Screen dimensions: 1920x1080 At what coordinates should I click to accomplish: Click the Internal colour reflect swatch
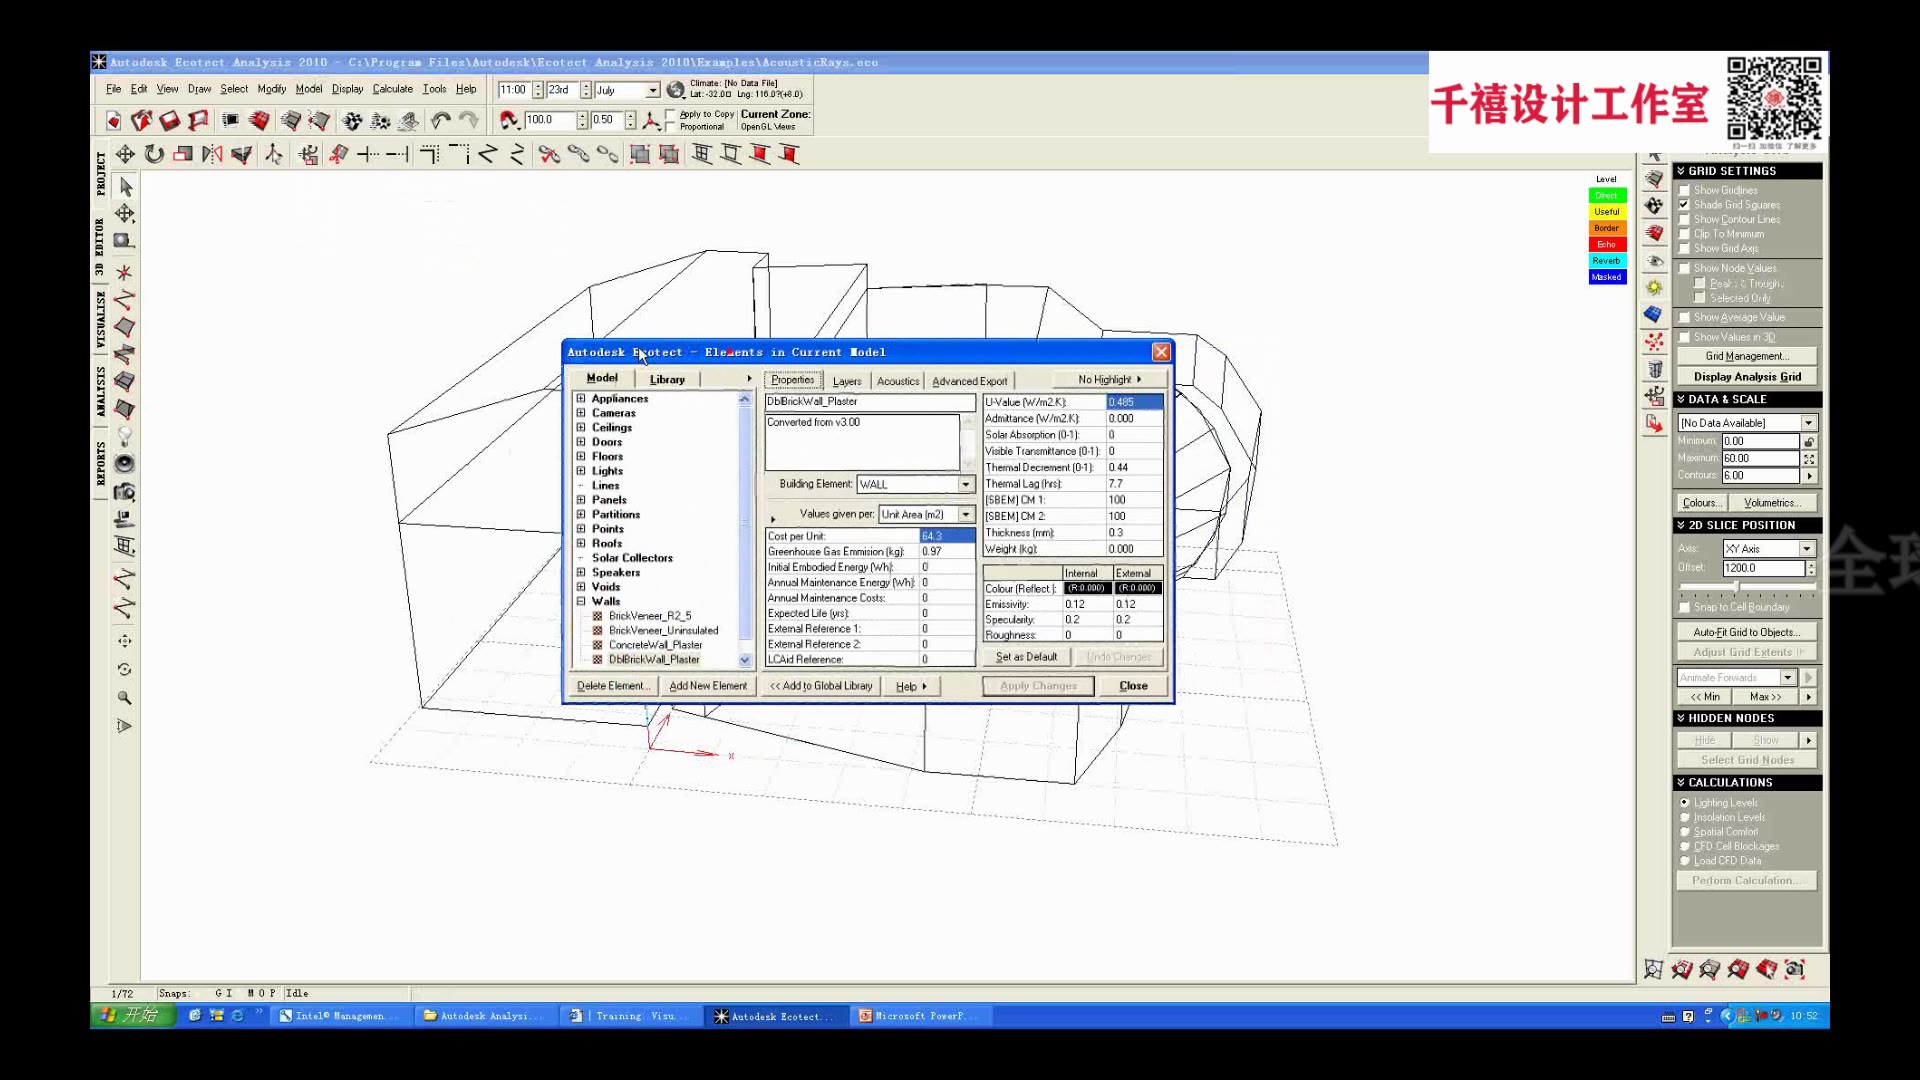(1086, 589)
